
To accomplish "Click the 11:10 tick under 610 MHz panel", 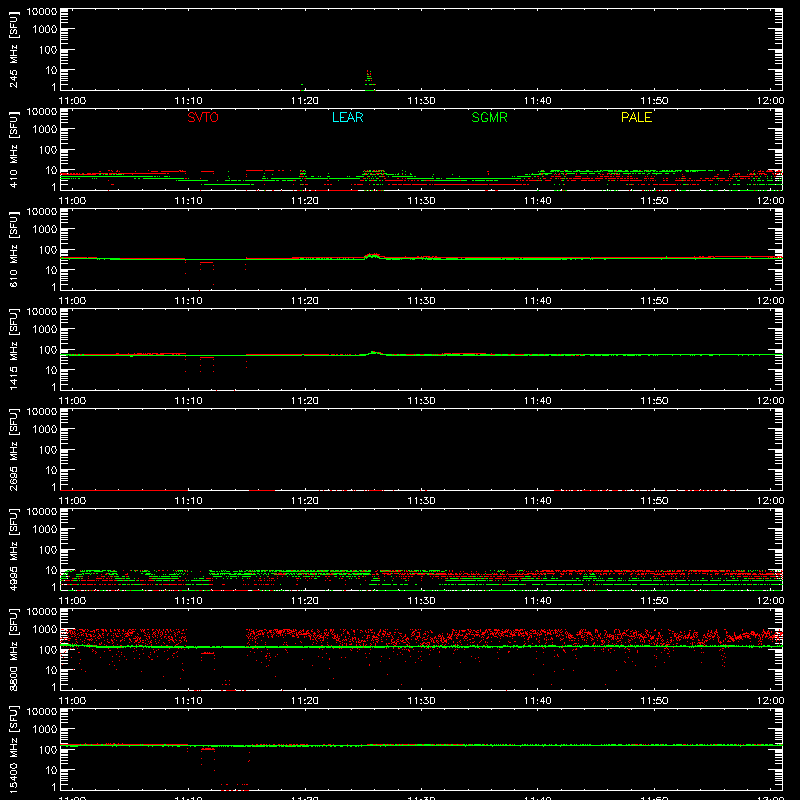I will (x=188, y=301).
